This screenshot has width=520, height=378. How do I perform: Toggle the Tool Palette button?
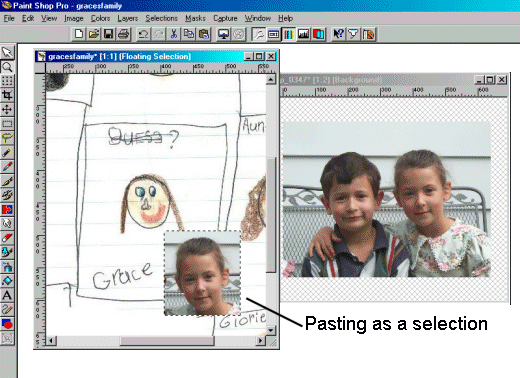click(x=258, y=34)
